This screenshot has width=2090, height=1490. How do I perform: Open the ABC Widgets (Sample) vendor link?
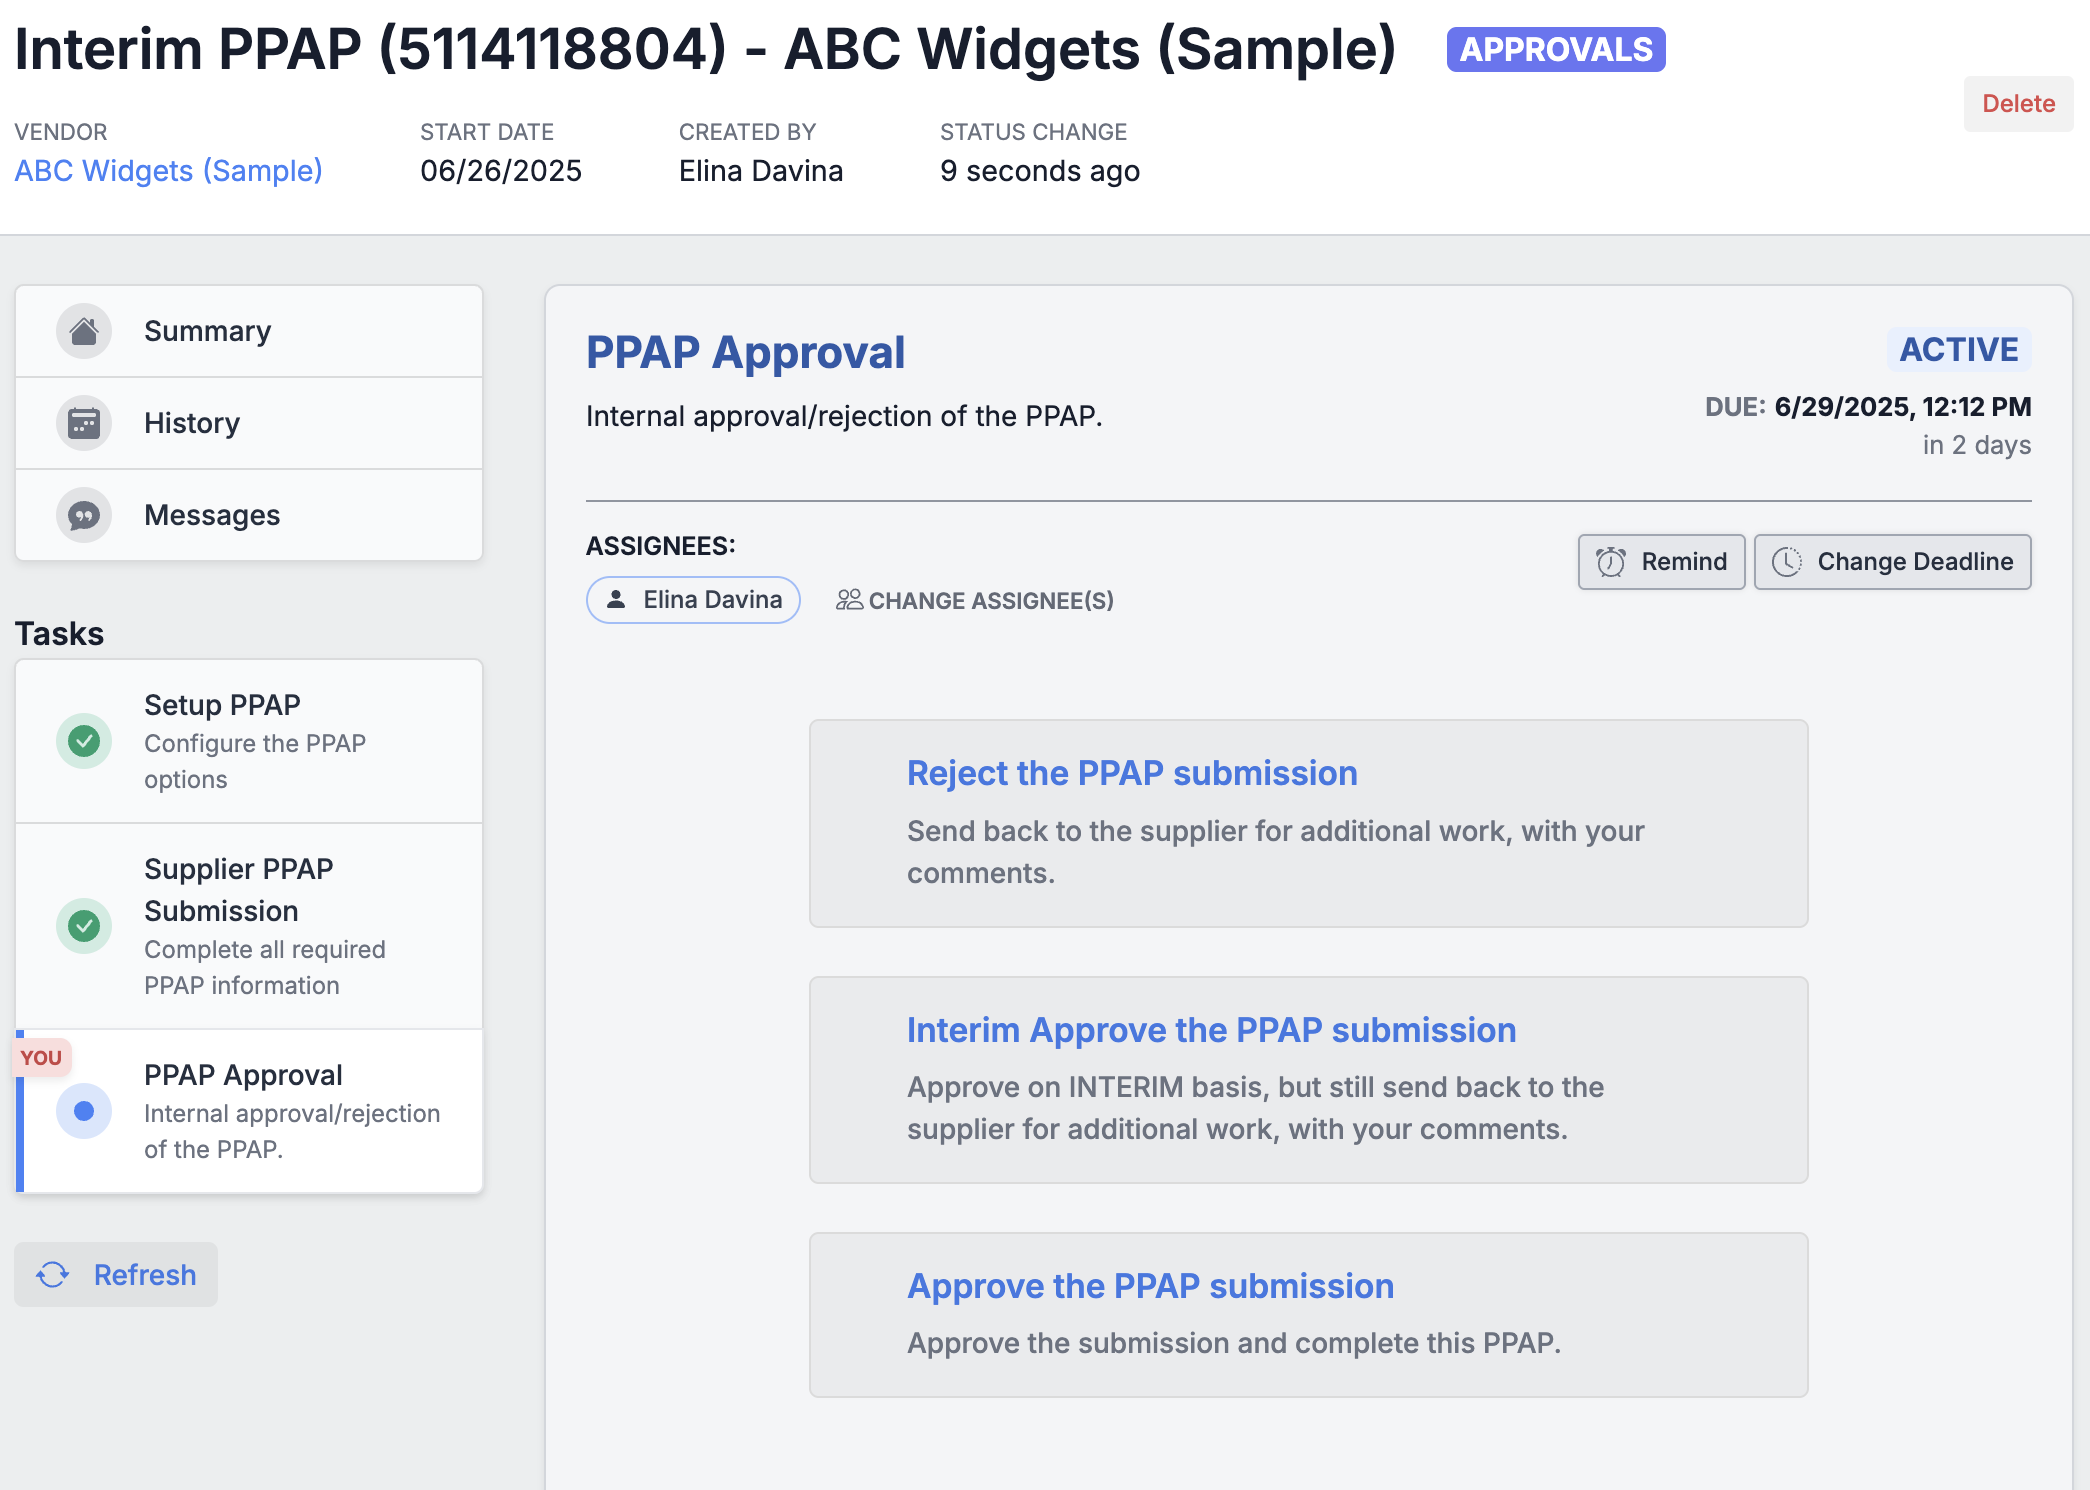coord(168,171)
